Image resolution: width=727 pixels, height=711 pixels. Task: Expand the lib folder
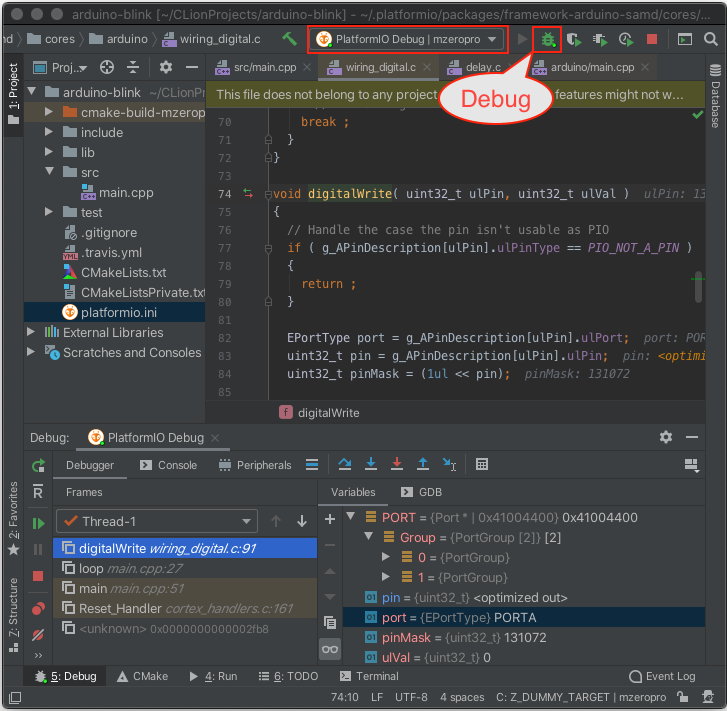pyautogui.click(x=48, y=152)
